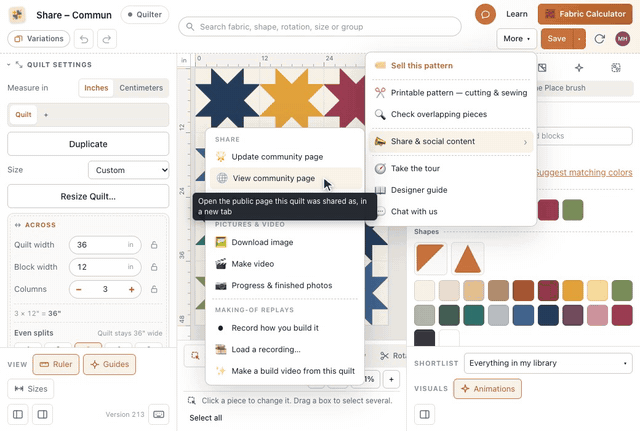Collapse the Quilt Settings section

pos(9,64)
